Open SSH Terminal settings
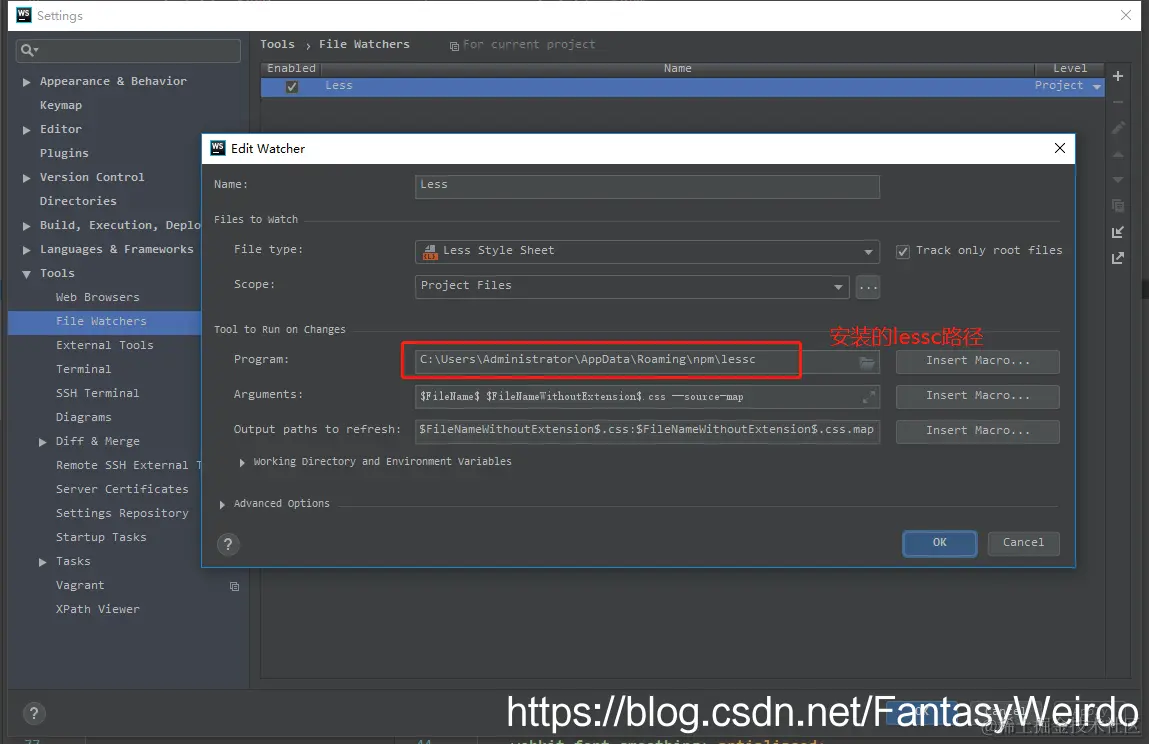The height and width of the screenshot is (744, 1149). tap(97, 393)
